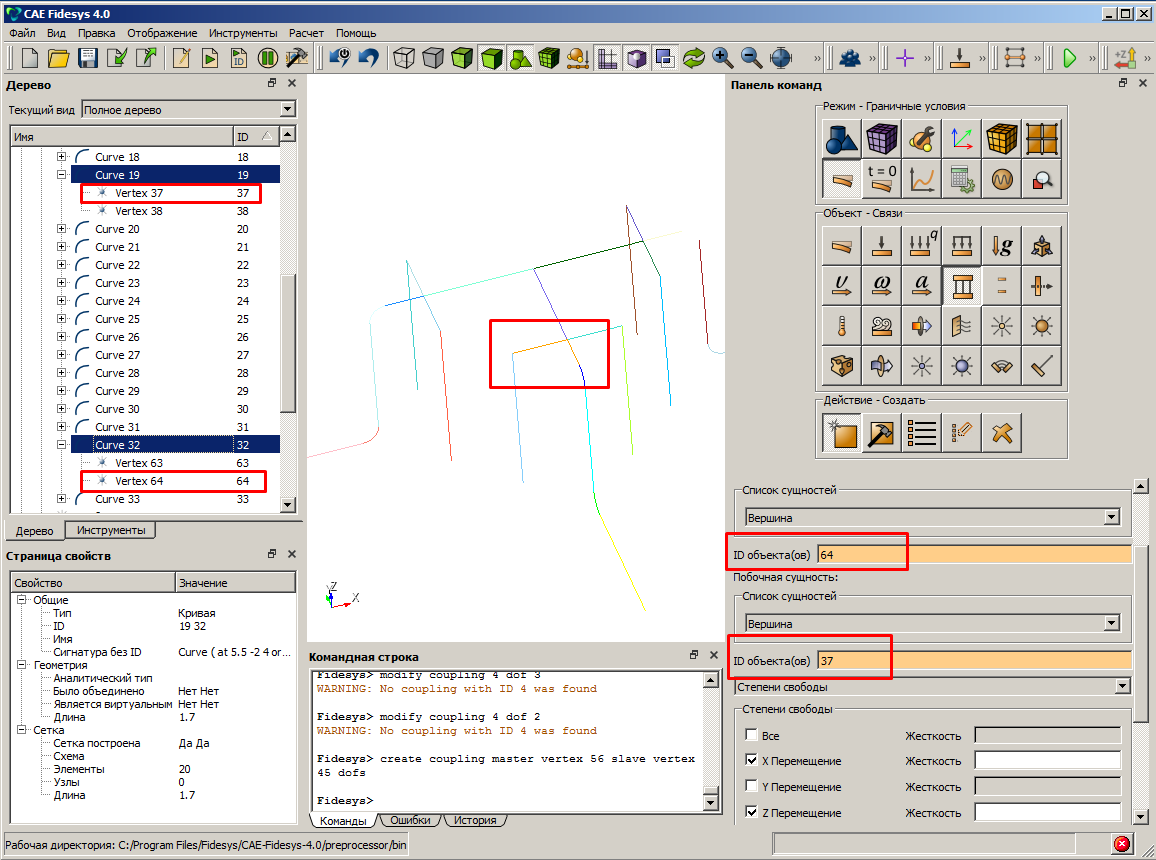
Task: Enable 'Y Перемещение' checkbox
Action: click(751, 786)
